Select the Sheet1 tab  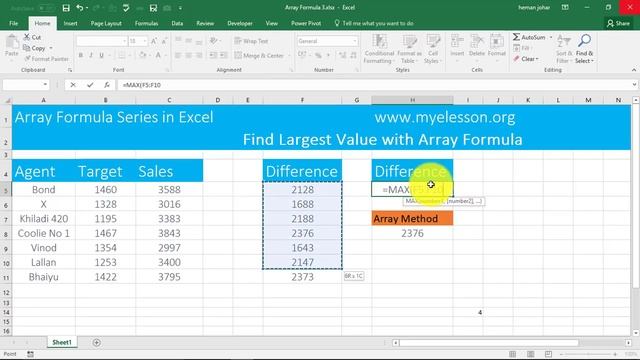(x=62, y=342)
